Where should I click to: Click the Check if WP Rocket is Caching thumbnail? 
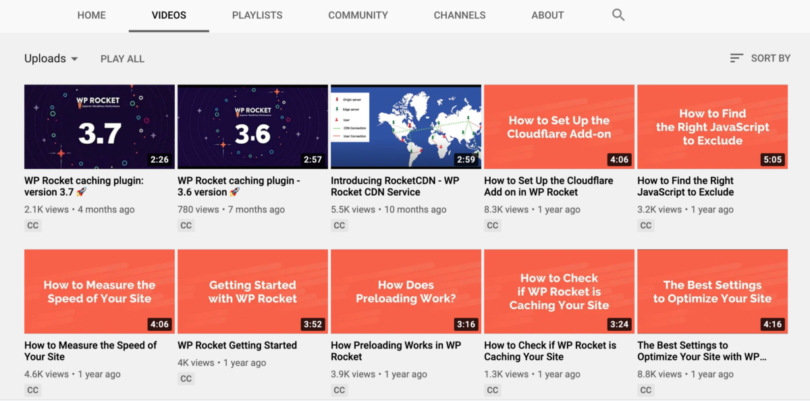(559, 291)
